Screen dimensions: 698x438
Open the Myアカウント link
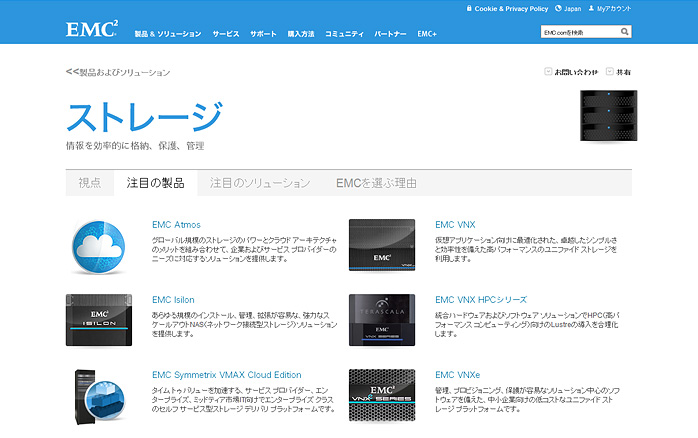(x=614, y=8)
